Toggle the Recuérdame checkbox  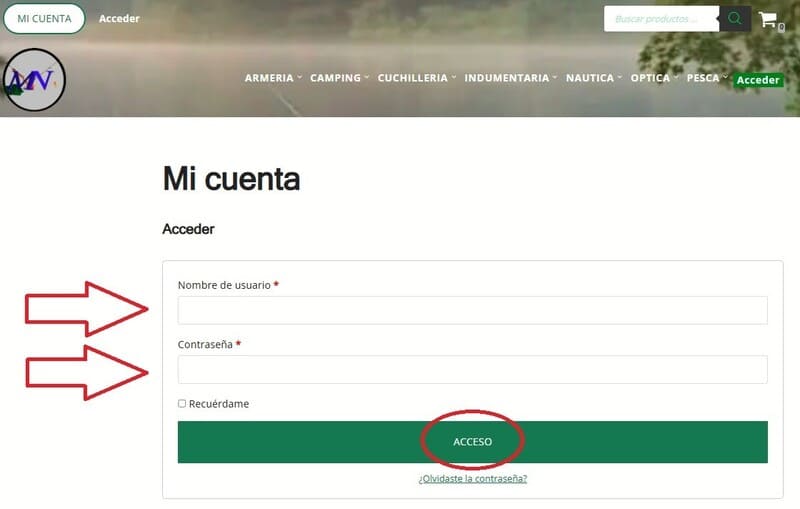182,403
